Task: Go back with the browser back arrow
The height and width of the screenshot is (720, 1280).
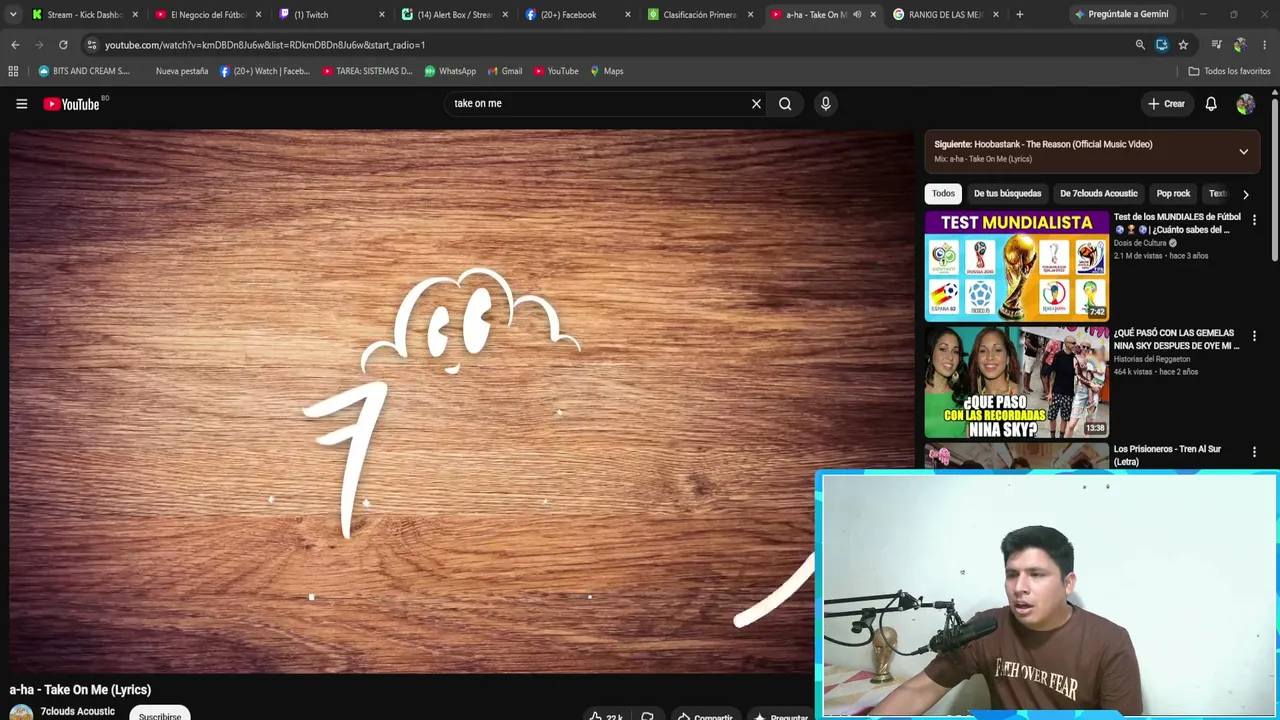Action: point(15,45)
